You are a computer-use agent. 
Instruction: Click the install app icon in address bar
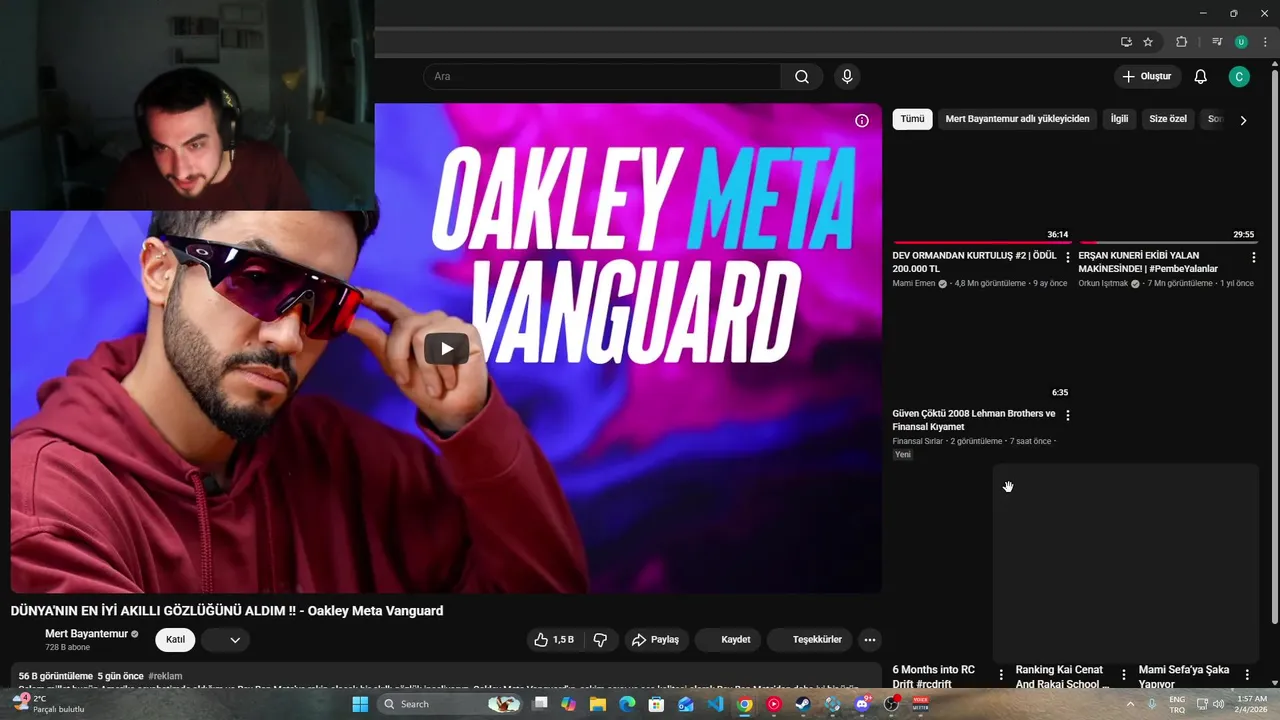point(1126,42)
